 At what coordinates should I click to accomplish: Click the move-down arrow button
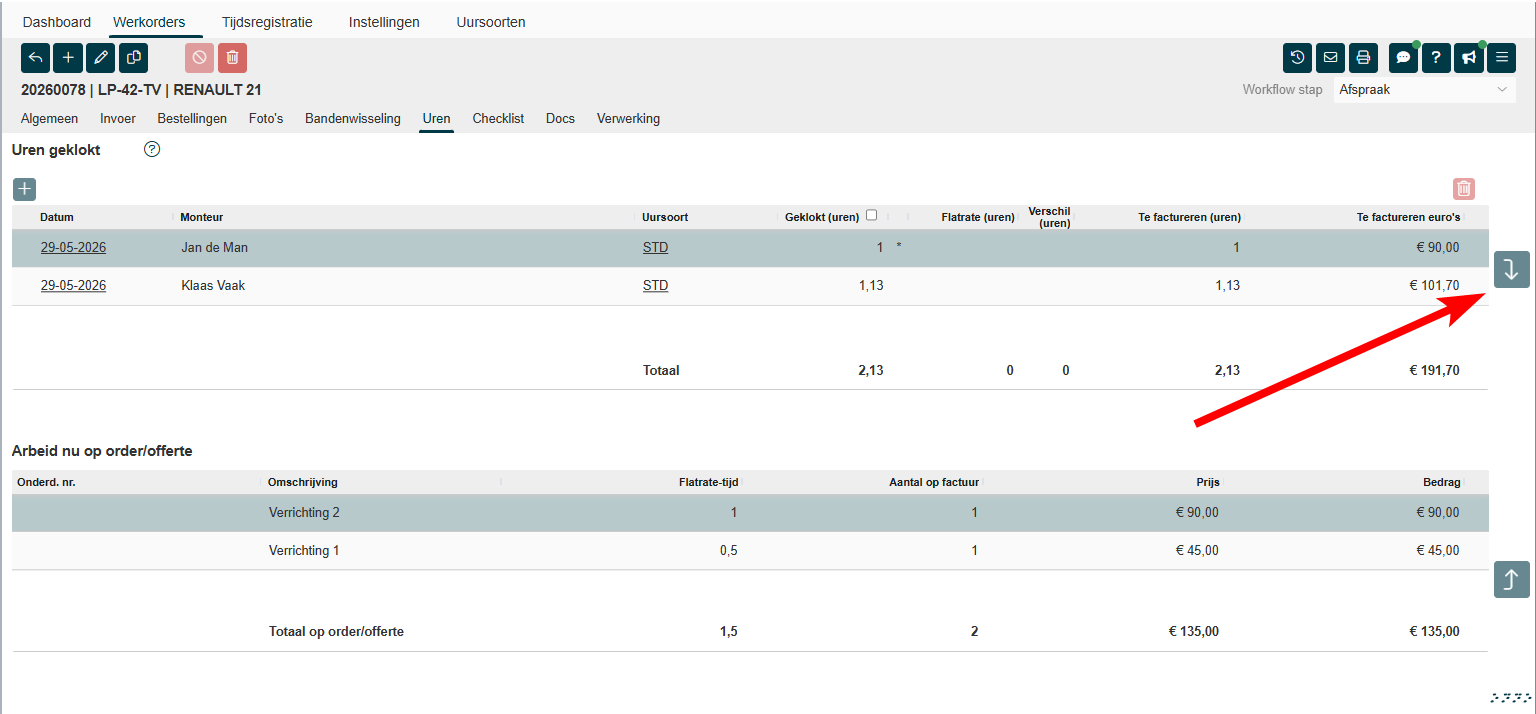[1511, 269]
